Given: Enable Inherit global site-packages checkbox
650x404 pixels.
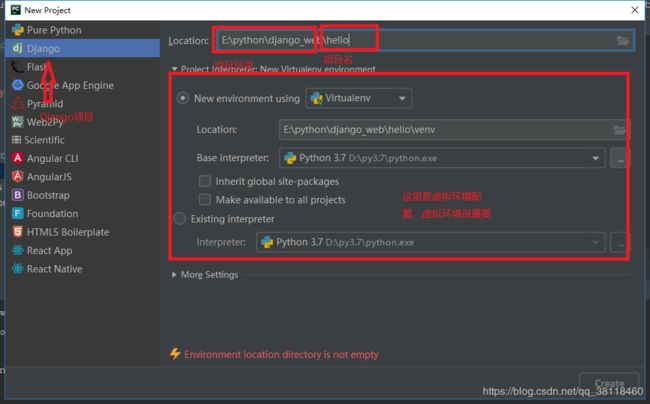Looking at the screenshot, I should point(205,181).
